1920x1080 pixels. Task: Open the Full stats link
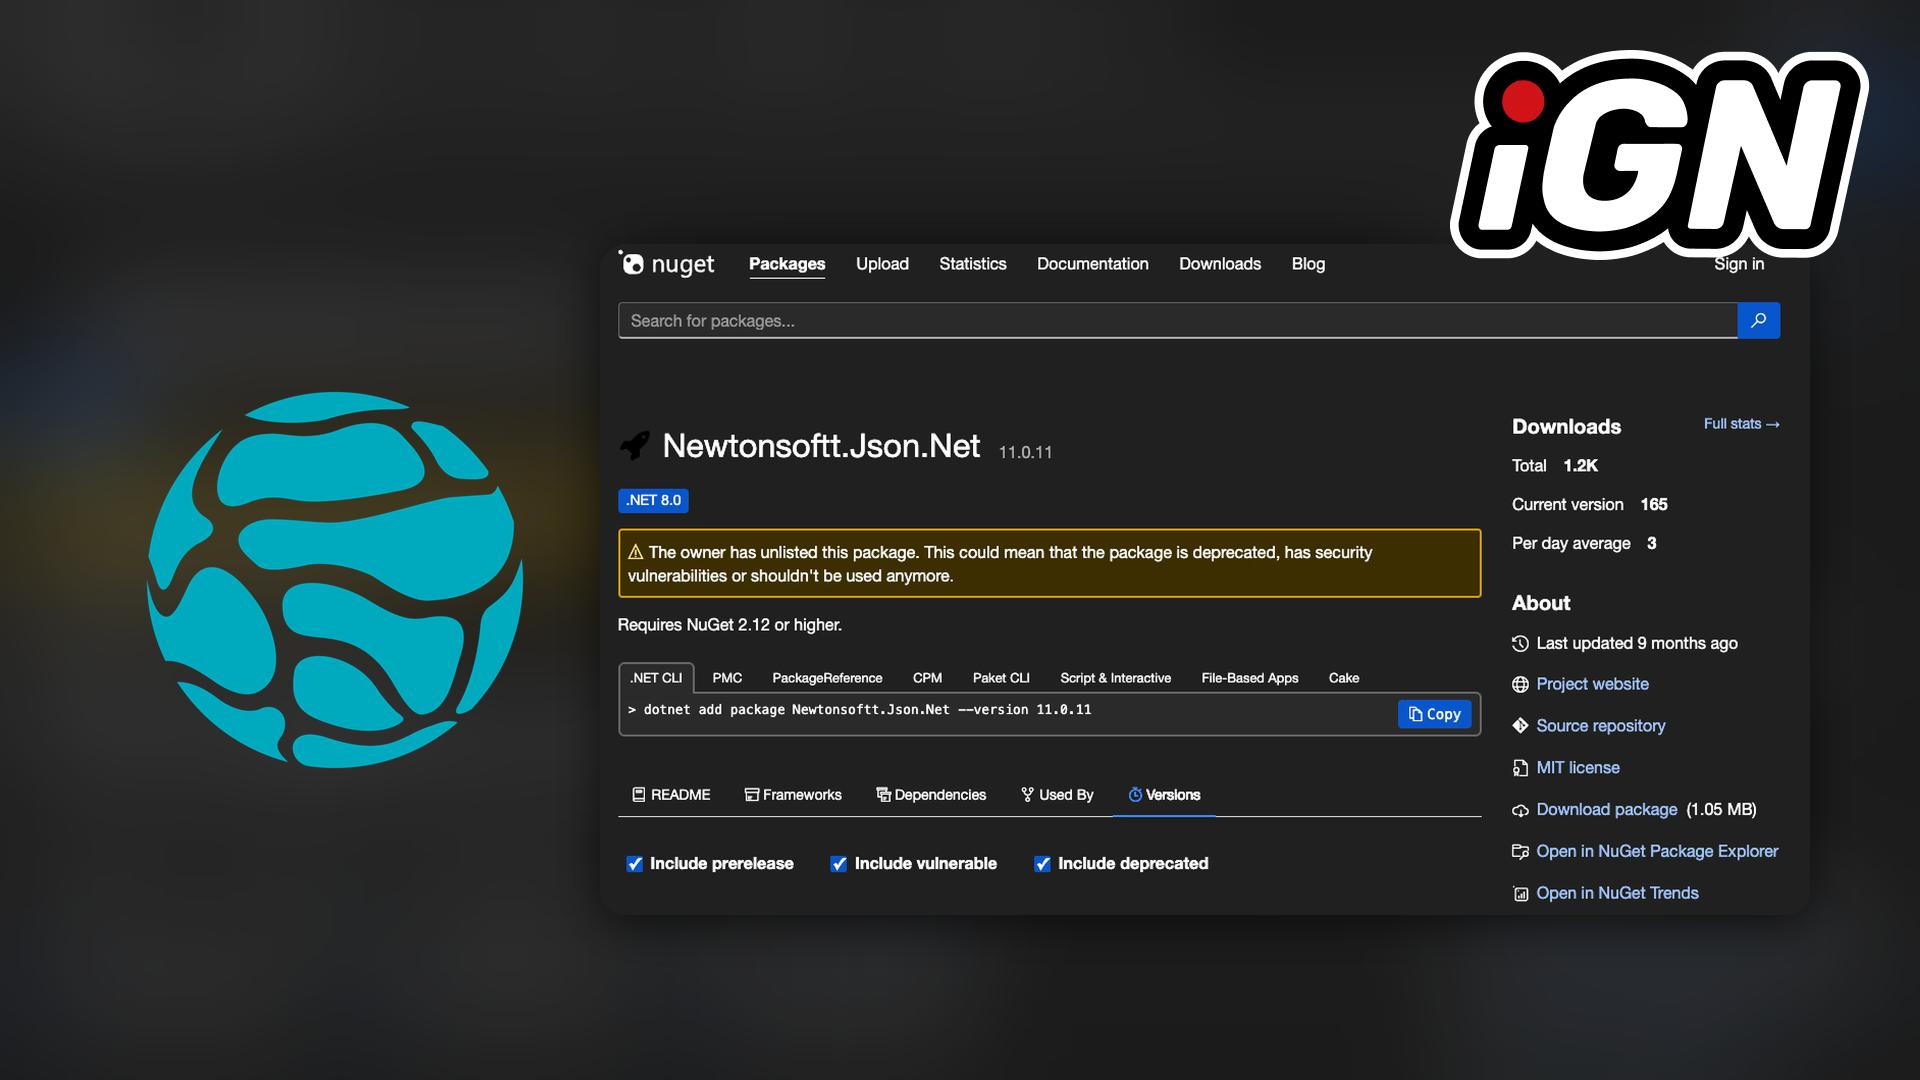point(1742,424)
